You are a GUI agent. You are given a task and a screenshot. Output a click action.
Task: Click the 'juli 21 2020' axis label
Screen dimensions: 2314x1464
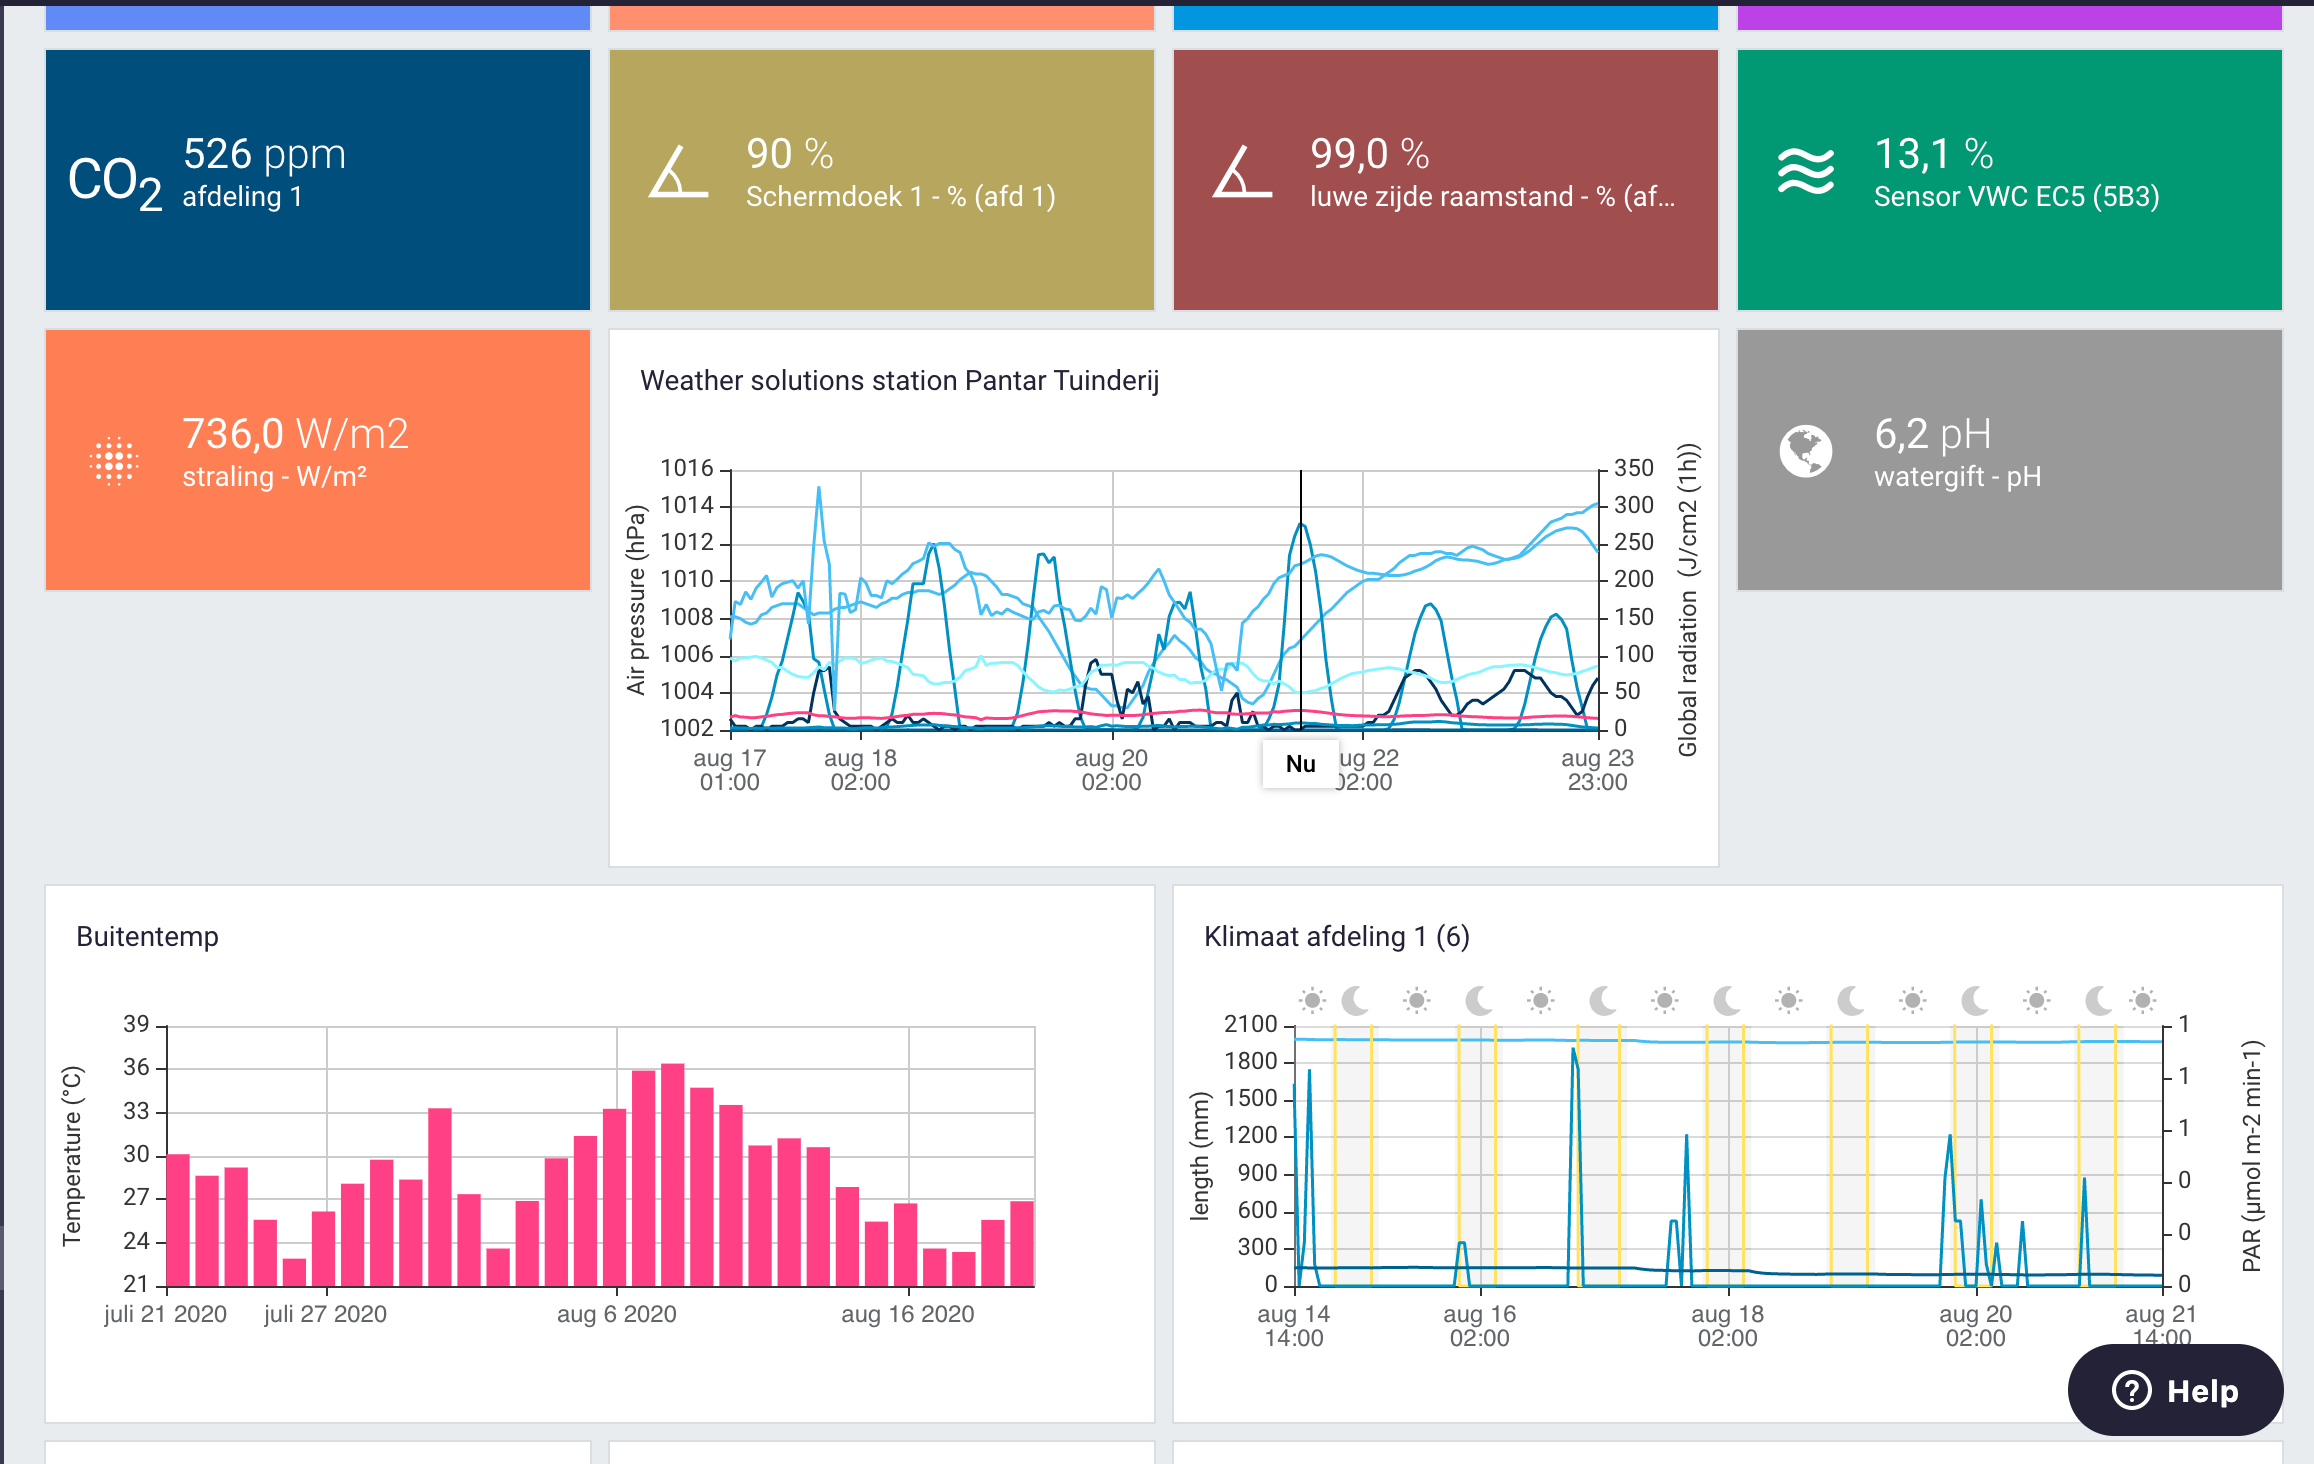pos(166,1314)
